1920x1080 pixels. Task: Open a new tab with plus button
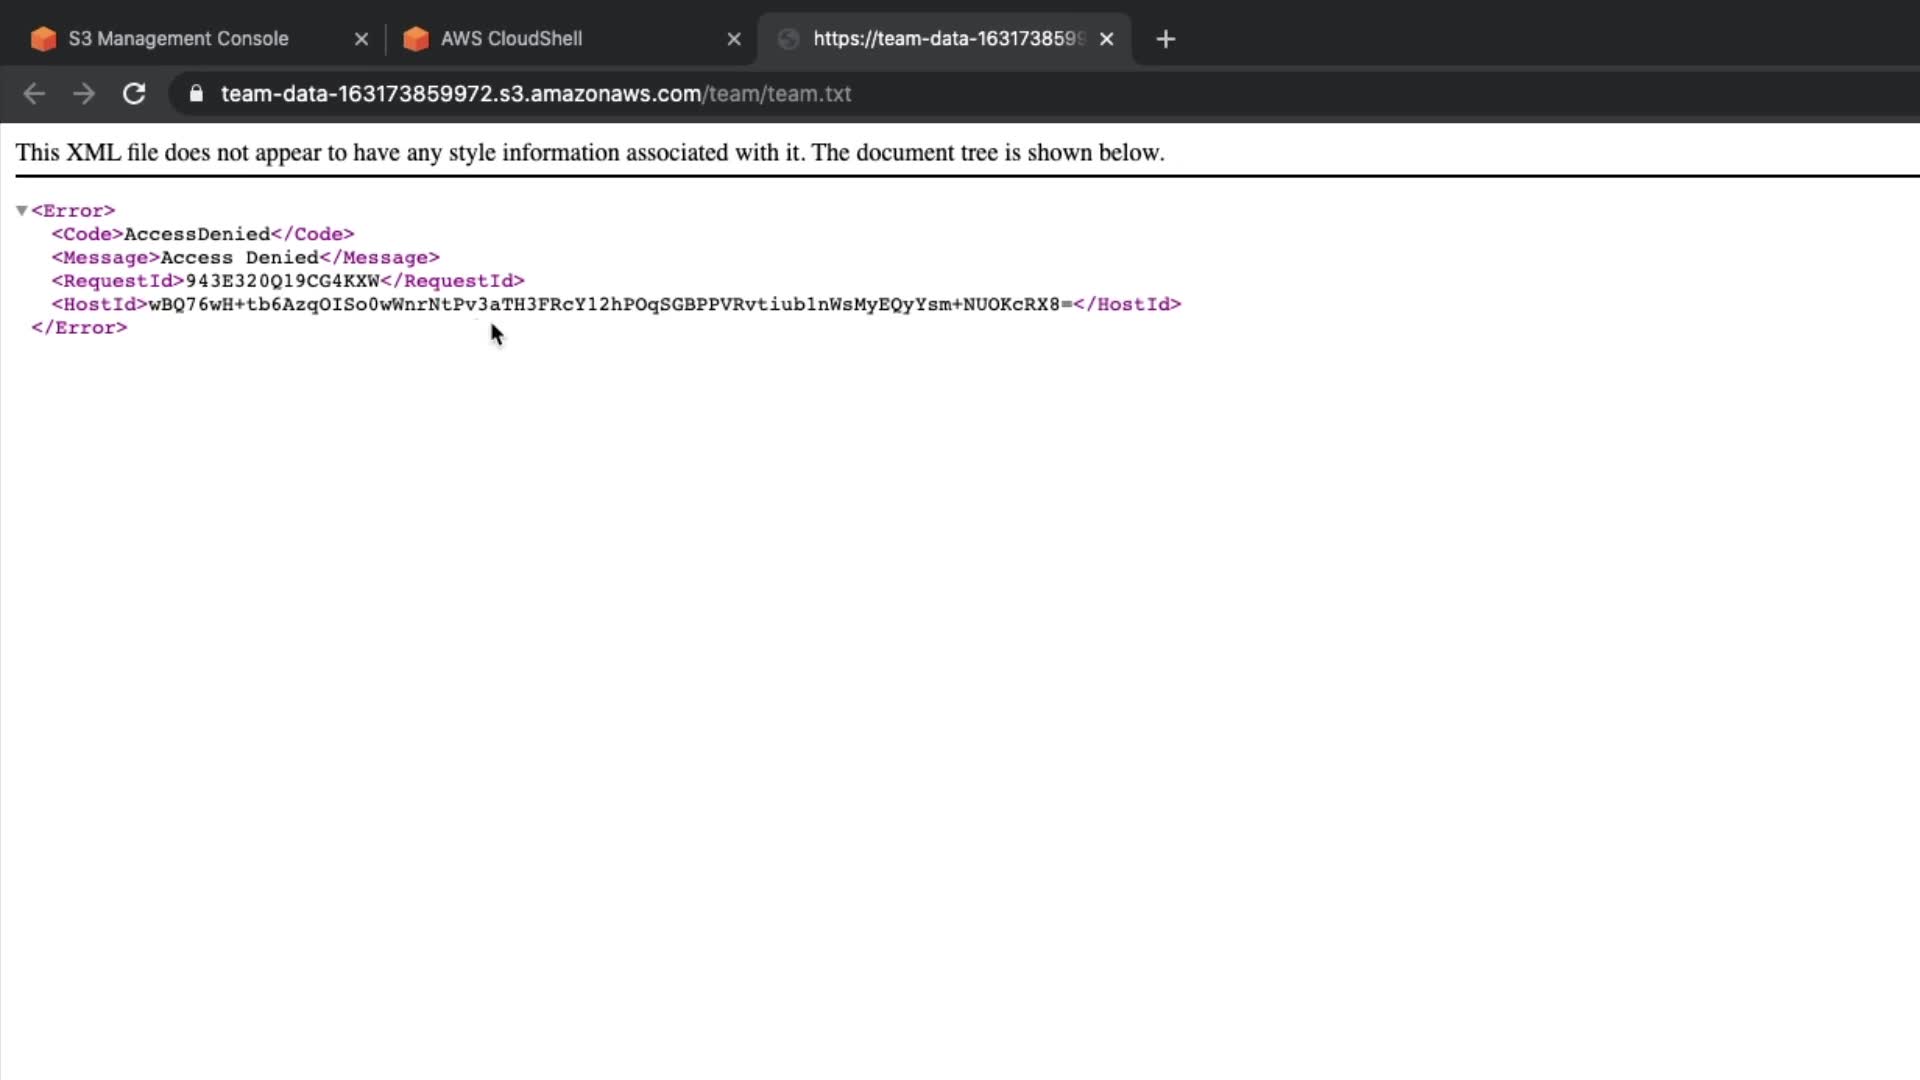(1165, 39)
